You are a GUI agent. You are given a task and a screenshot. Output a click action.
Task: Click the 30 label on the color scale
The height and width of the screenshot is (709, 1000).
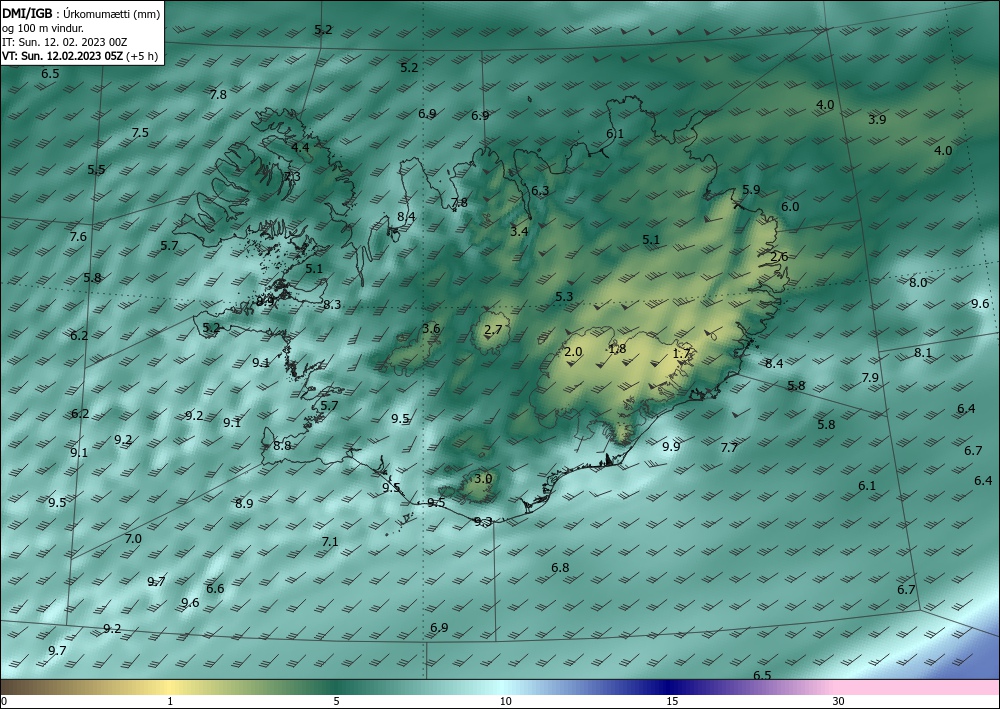839,701
